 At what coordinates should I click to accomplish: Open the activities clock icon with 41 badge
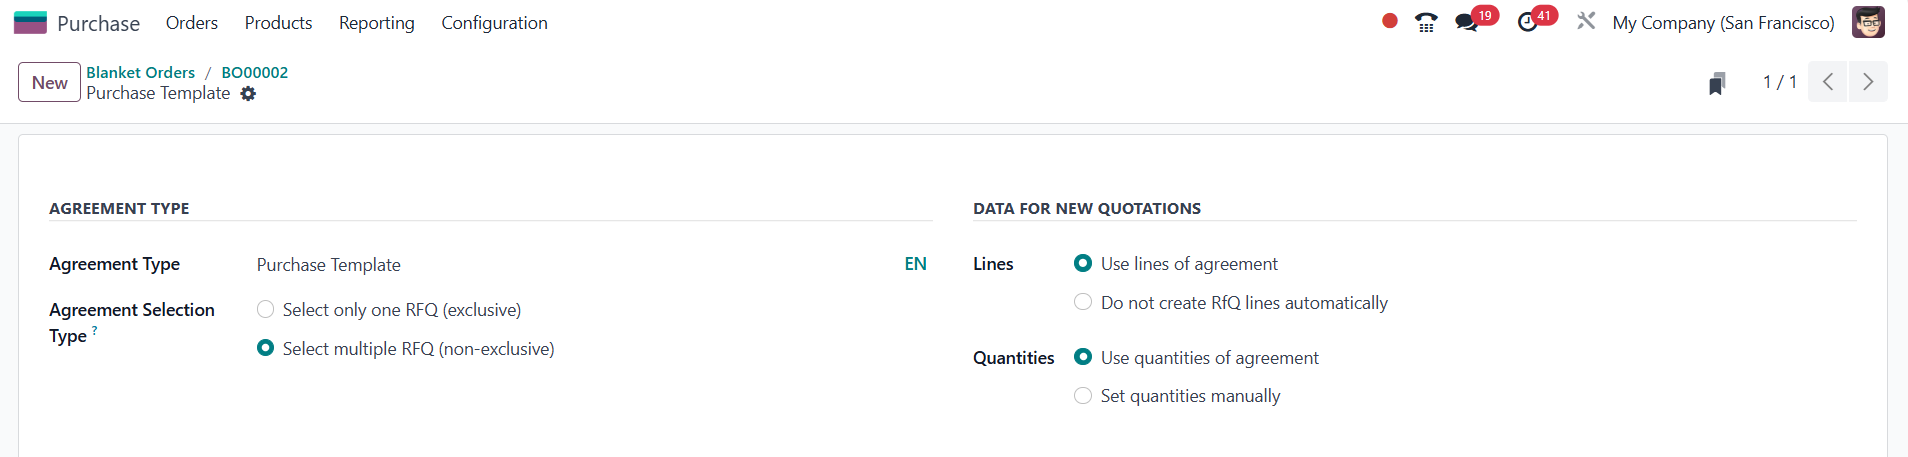click(x=1527, y=22)
